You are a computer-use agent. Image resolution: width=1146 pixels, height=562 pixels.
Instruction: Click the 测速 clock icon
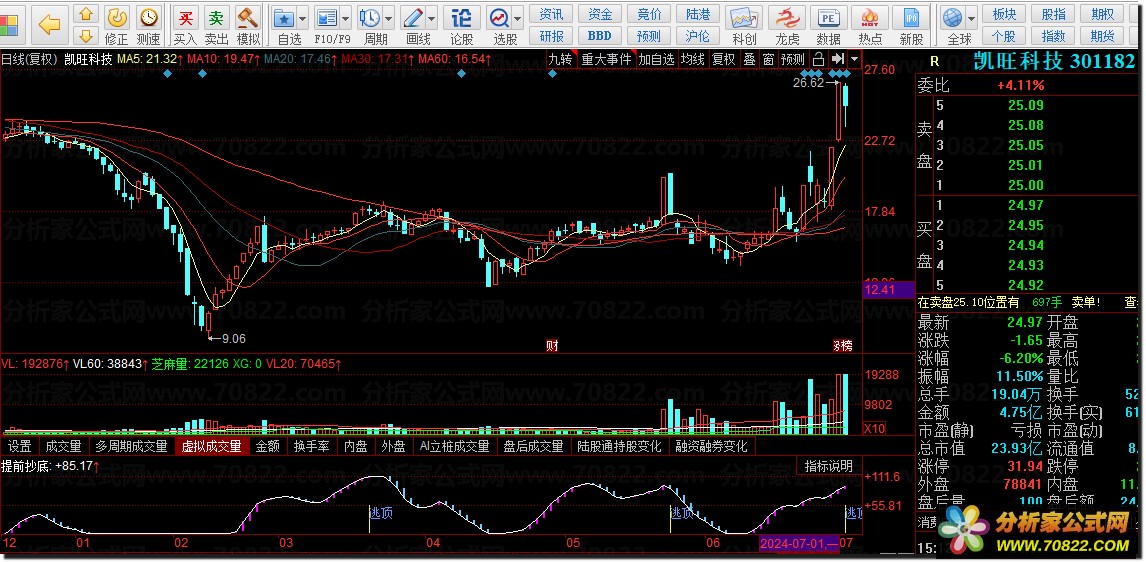click(148, 18)
